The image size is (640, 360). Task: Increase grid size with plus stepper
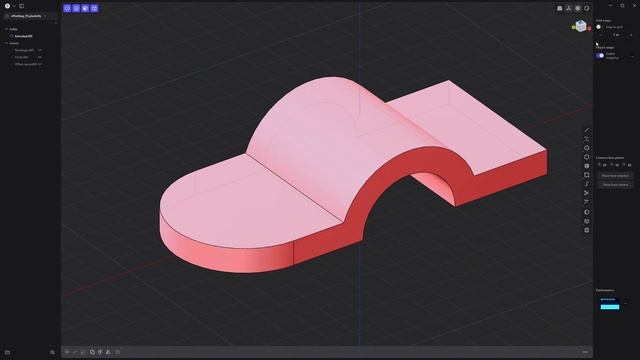click(x=631, y=35)
